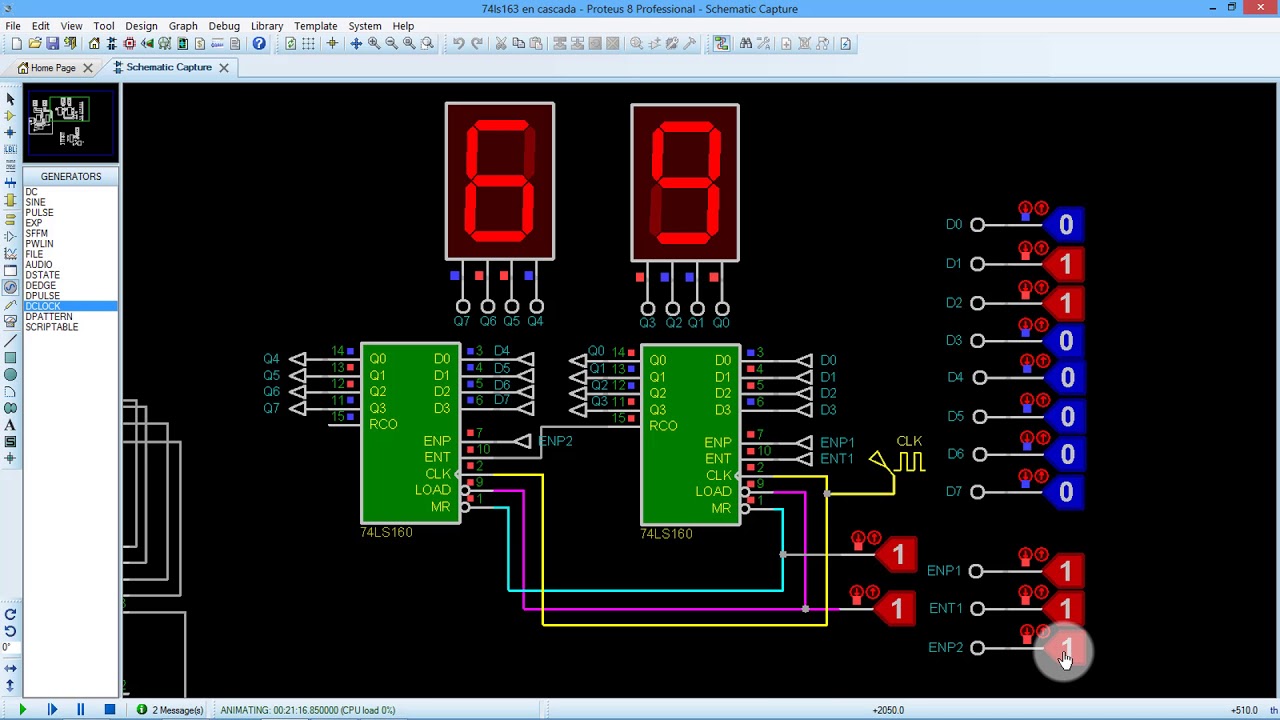Toggle the D7 logic state input
The height and width of the screenshot is (720, 1280).
tap(1066, 492)
